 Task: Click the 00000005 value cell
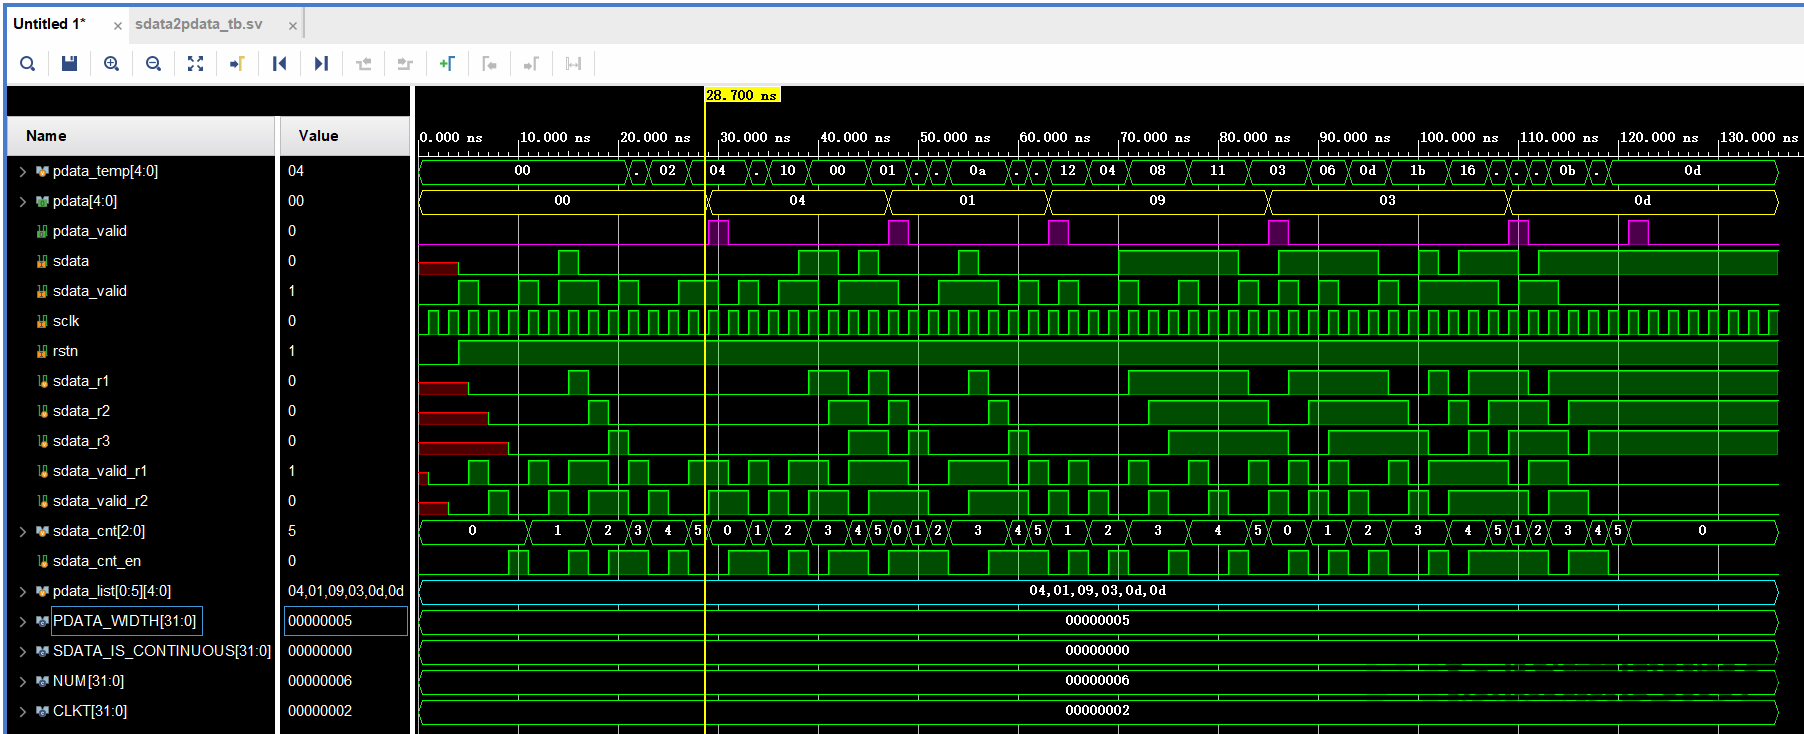pos(346,621)
